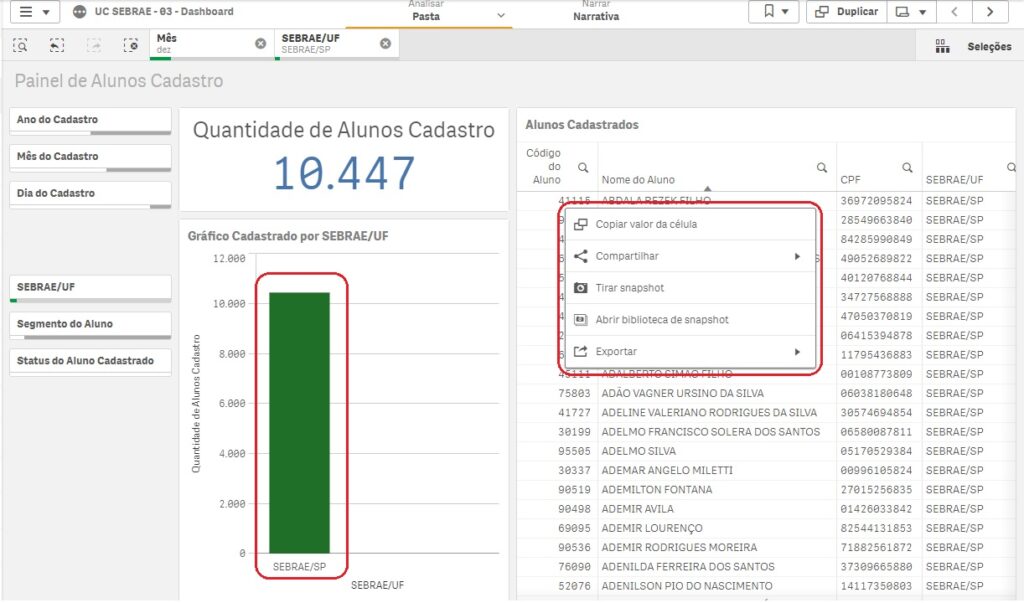The width and height of the screenshot is (1024, 603).
Task: Clear all selections icon
Action: (131, 45)
